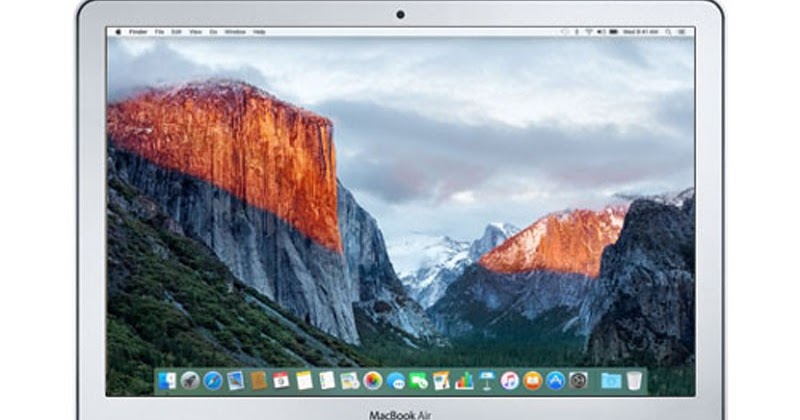Open Notification Center list icon

pyautogui.click(x=681, y=32)
